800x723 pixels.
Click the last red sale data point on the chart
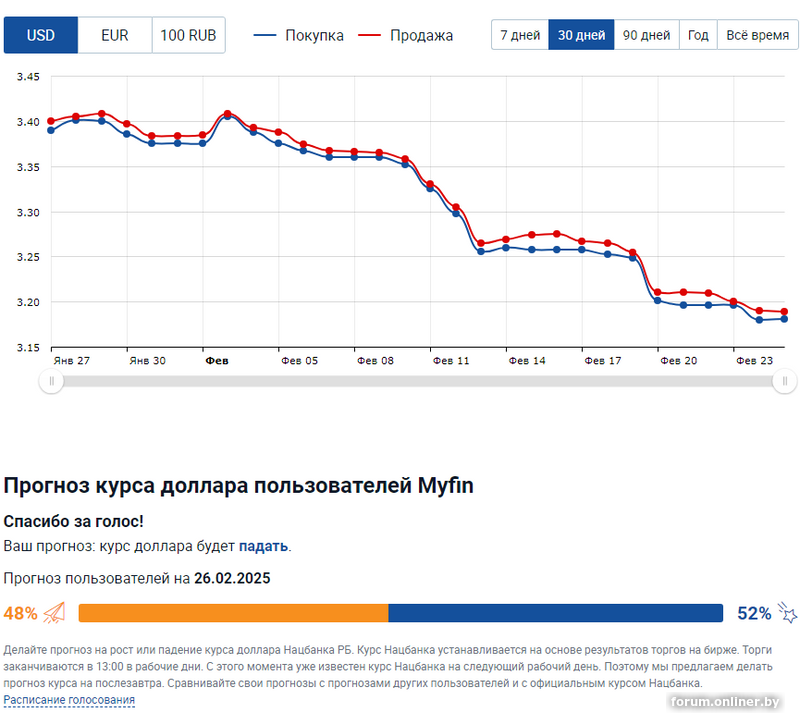[x=784, y=311]
